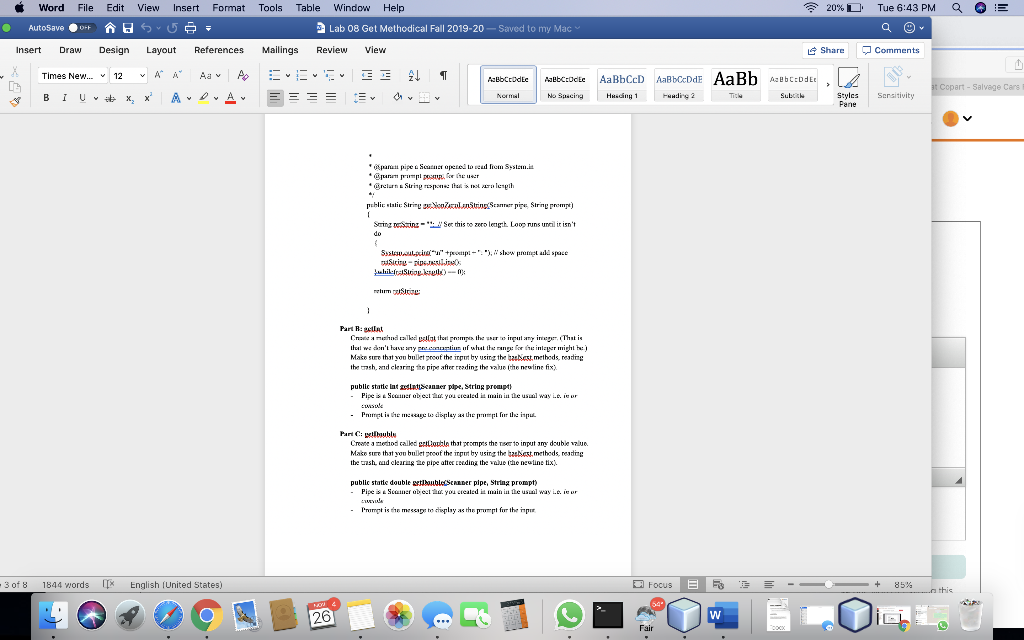Open the References tab
The width and height of the screenshot is (1024, 640).
point(219,50)
